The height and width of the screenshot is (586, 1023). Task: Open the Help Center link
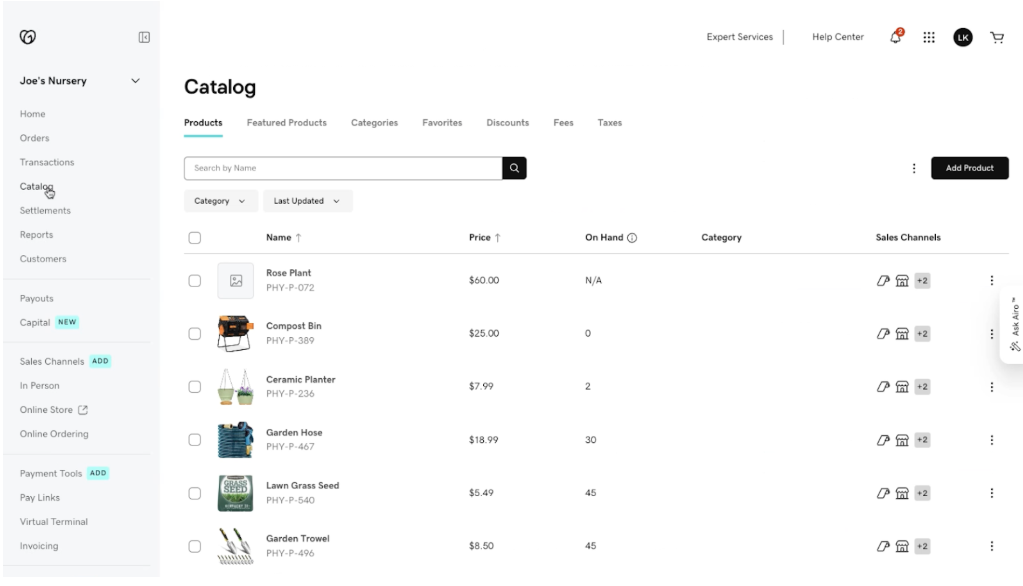tap(838, 37)
